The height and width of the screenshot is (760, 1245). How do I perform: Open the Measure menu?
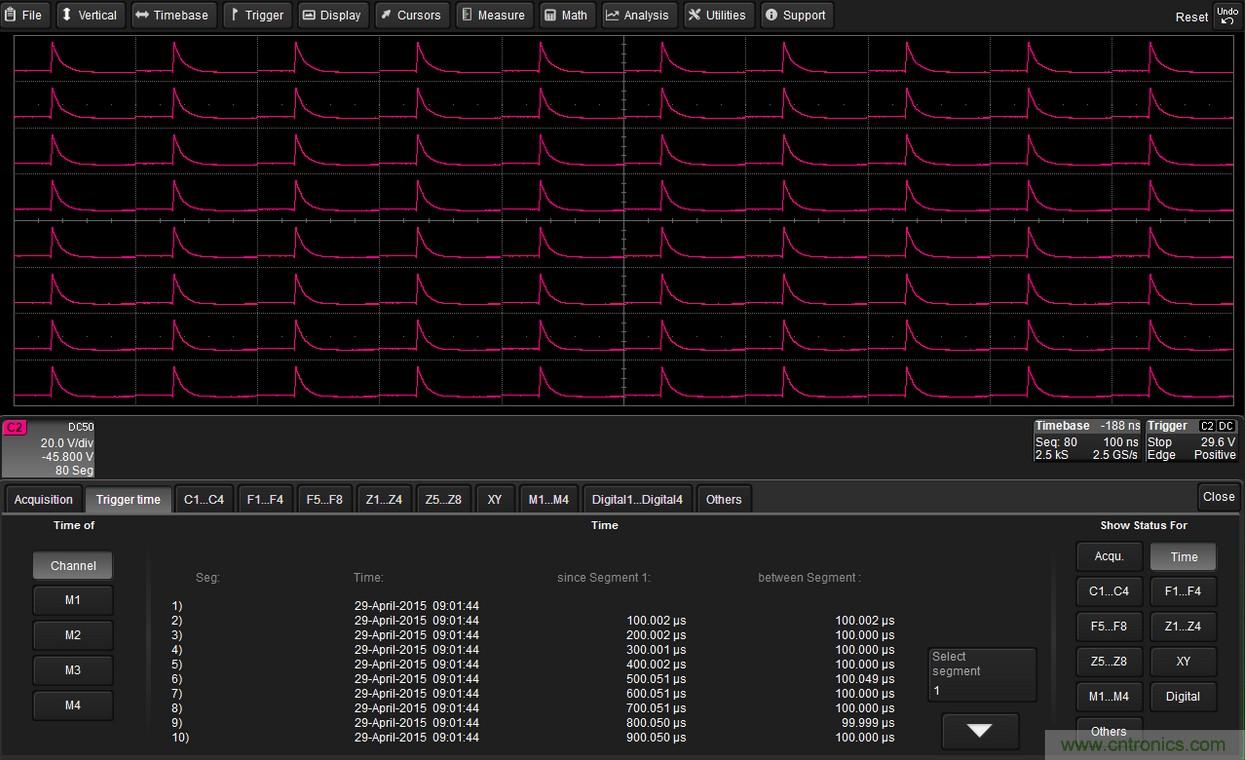click(494, 15)
